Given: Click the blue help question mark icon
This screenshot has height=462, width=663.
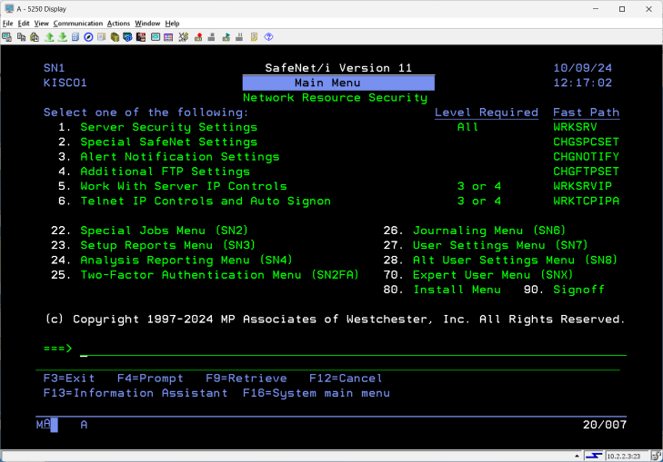Looking at the screenshot, I should coord(268,37).
